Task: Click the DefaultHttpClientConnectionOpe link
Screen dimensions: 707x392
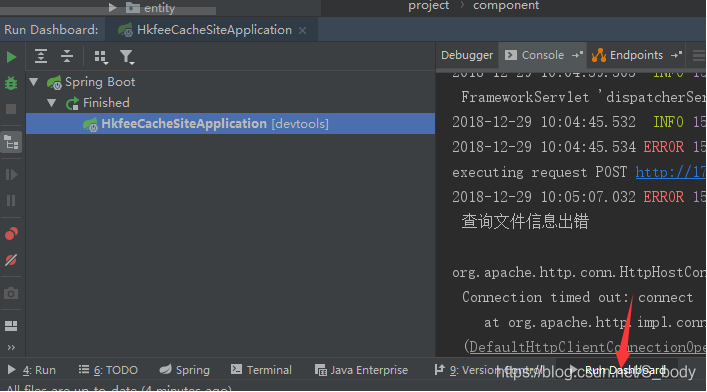Action: [587, 347]
